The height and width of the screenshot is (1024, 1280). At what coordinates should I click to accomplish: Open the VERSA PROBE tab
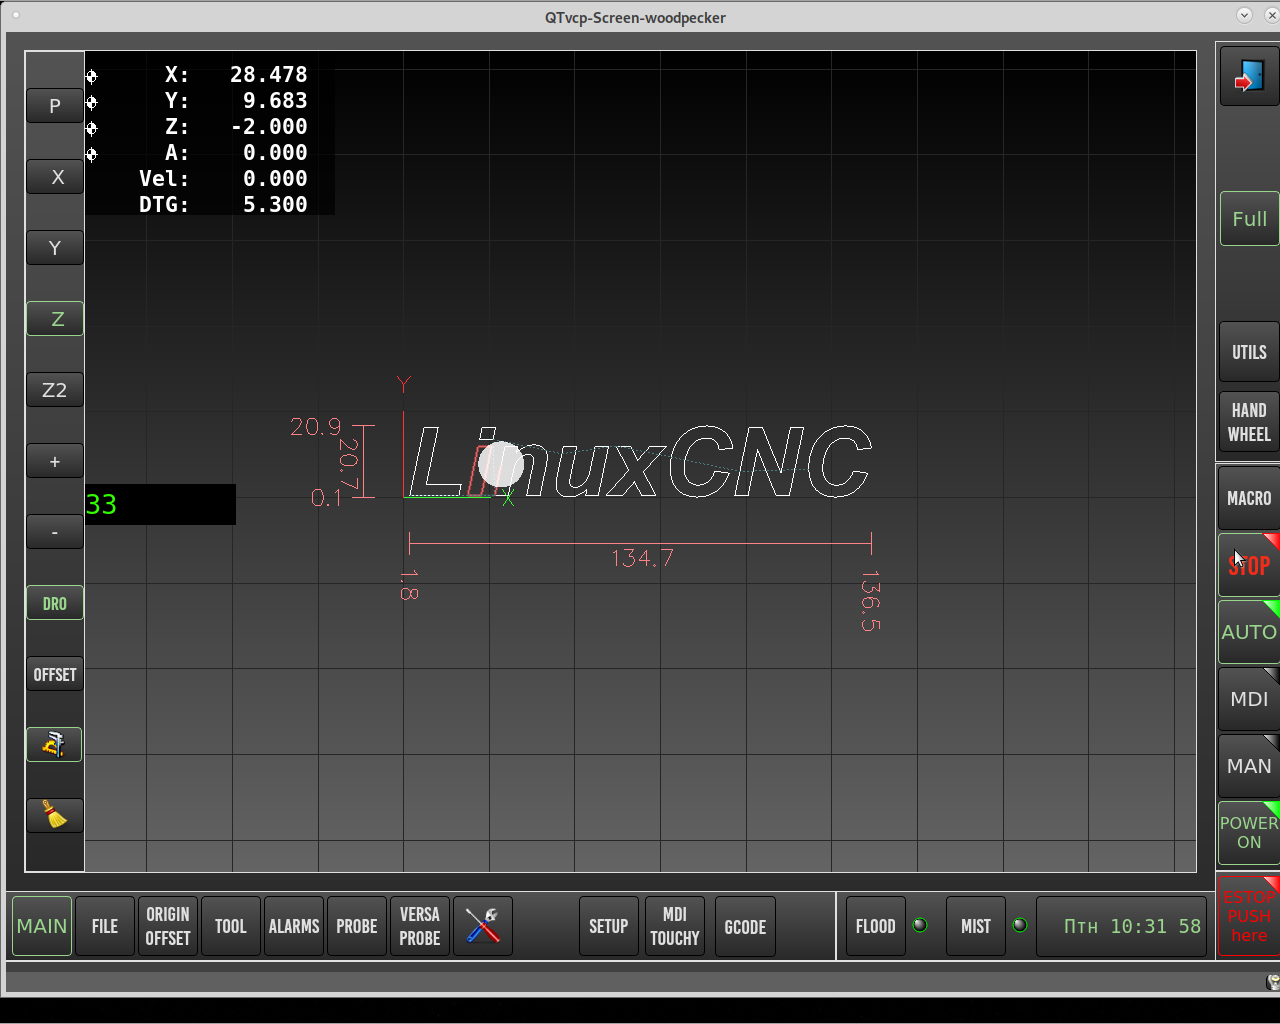click(420, 926)
